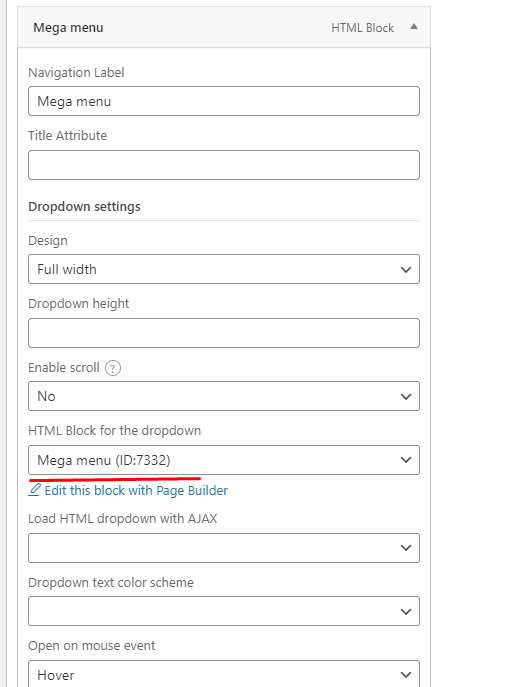Open the Design dropdown showing Full width

click(x=224, y=269)
